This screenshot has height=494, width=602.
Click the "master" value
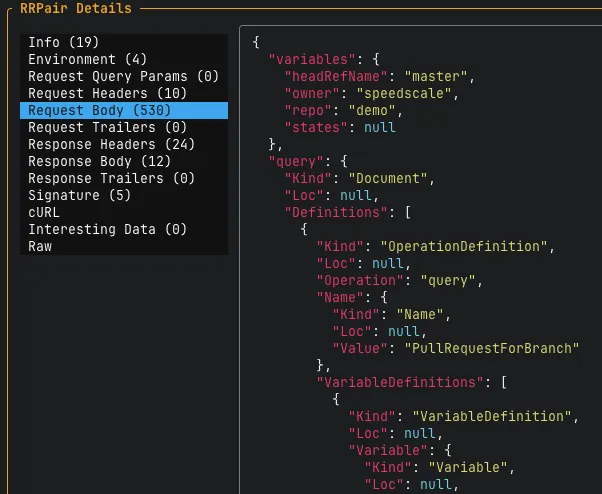click(x=435, y=76)
